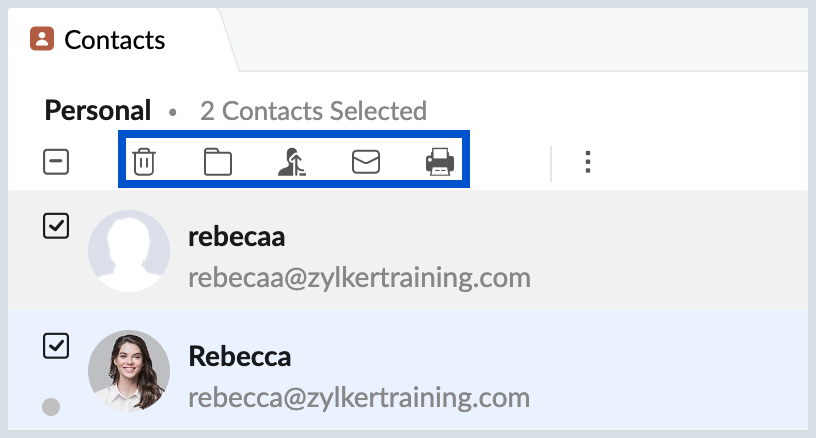
Task: Click Rebecca's profile photo thumbnail
Action: click(129, 371)
